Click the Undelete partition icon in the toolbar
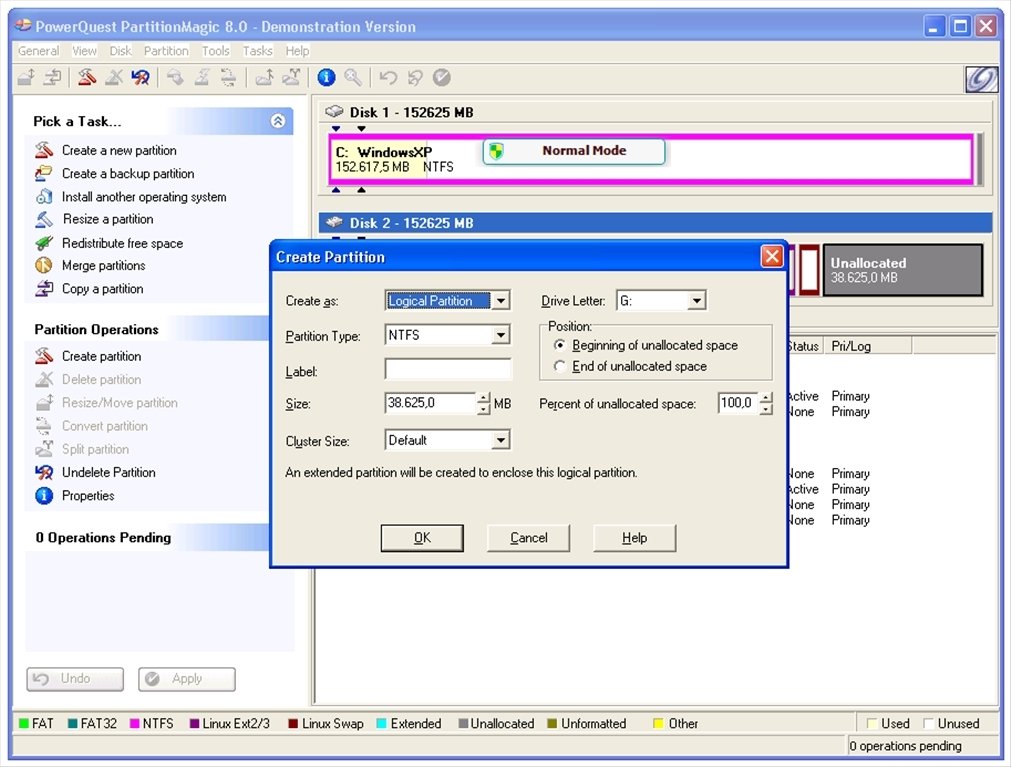This screenshot has height=767, width=1011. [140, 78]
